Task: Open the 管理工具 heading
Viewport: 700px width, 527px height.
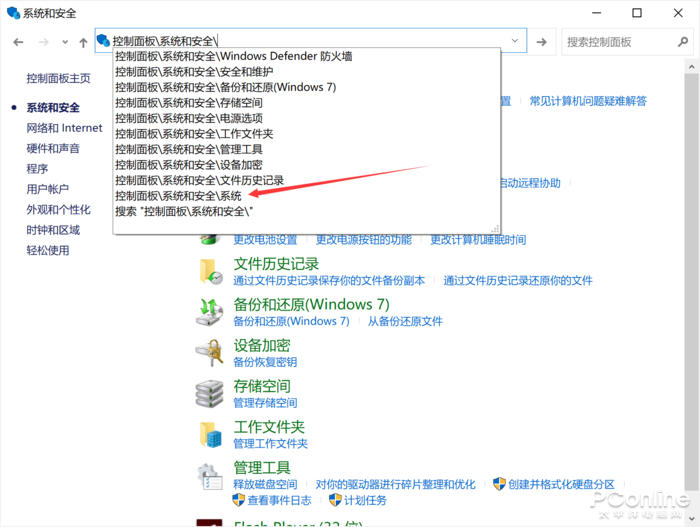Action: (262, 468)
